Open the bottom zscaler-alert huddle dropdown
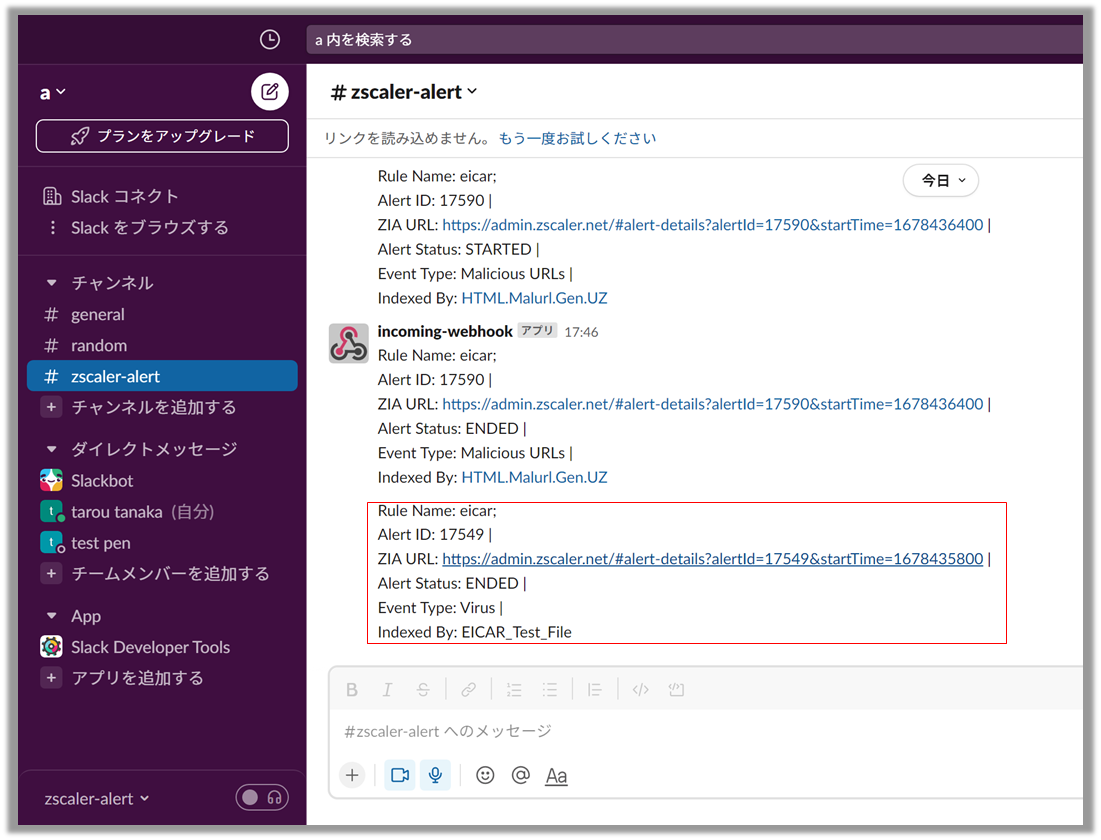Screen dimensions: 1101x840 97,799
